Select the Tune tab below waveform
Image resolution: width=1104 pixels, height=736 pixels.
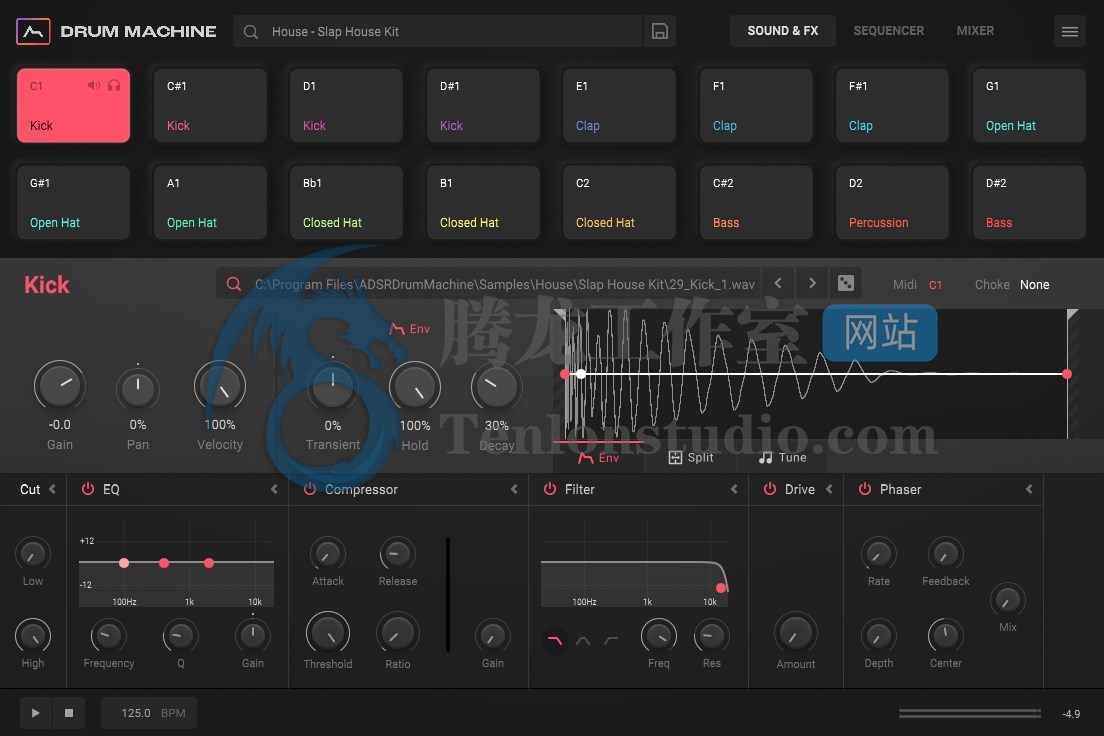tap(782, 458)
